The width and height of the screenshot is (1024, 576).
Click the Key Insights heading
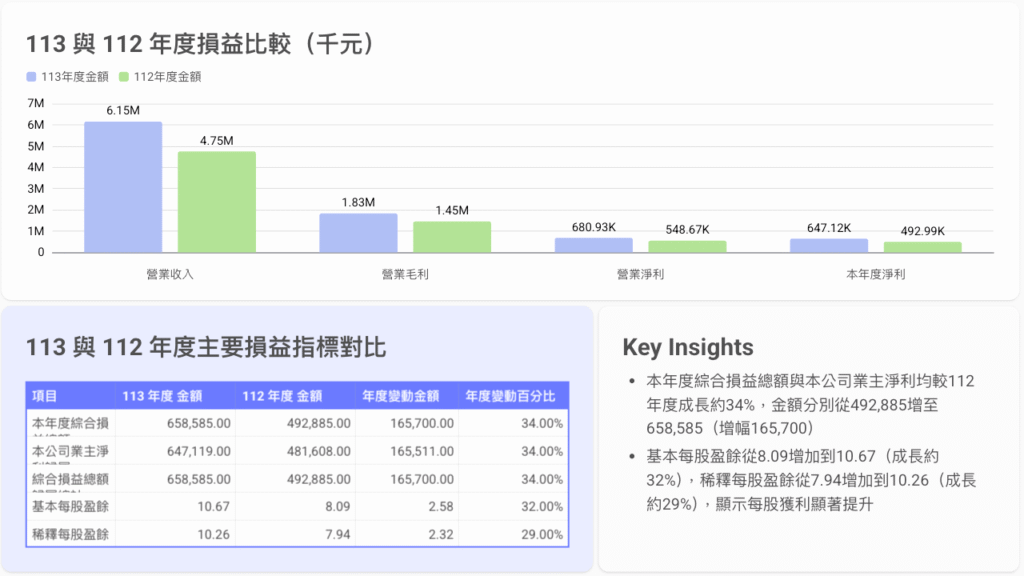click(x=686, y=348)
